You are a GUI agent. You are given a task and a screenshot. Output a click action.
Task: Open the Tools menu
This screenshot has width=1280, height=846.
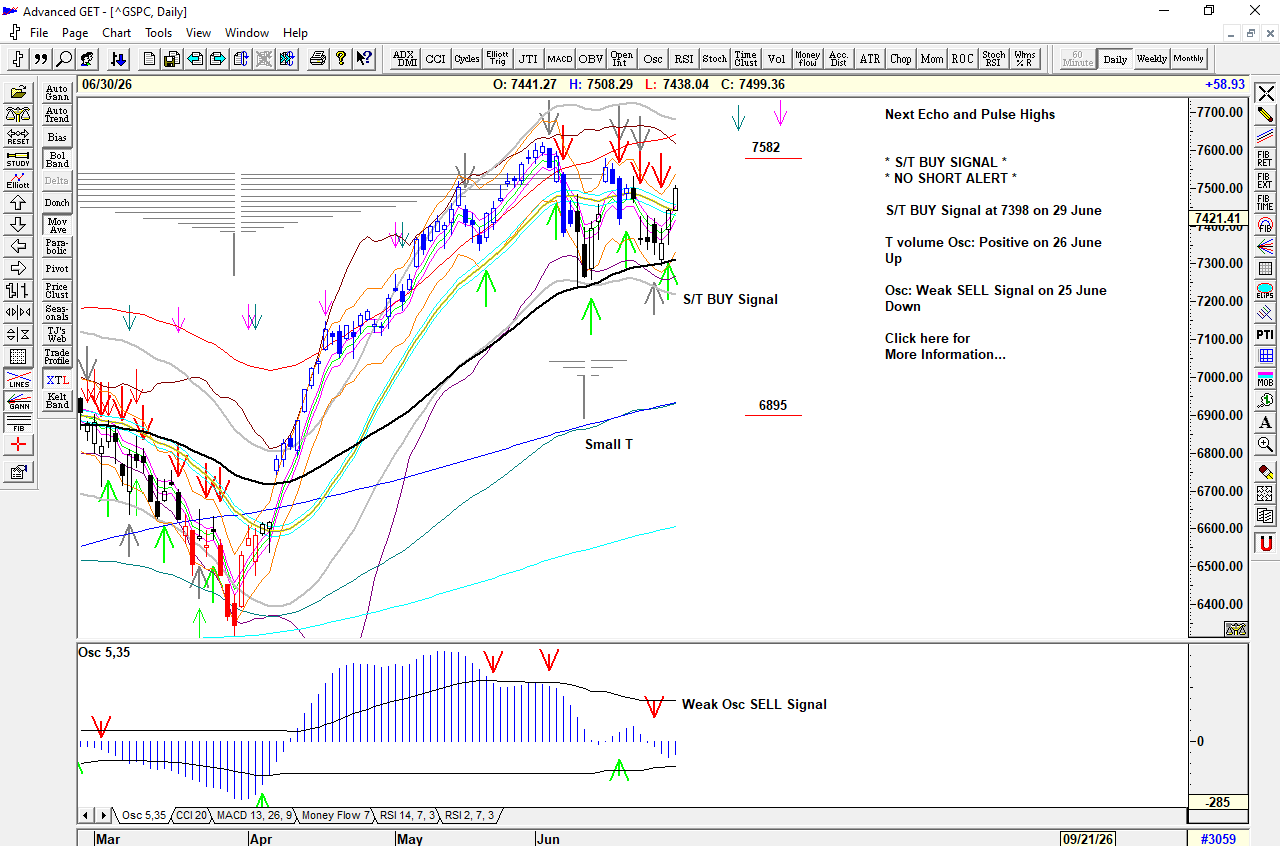tap(158, 33)
